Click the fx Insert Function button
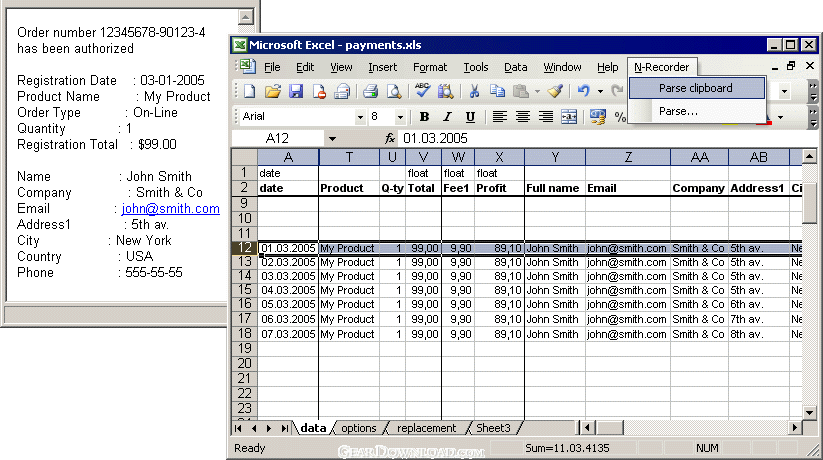Image resolution: width=823 pixels, height=460 pixels. point(389,138)
